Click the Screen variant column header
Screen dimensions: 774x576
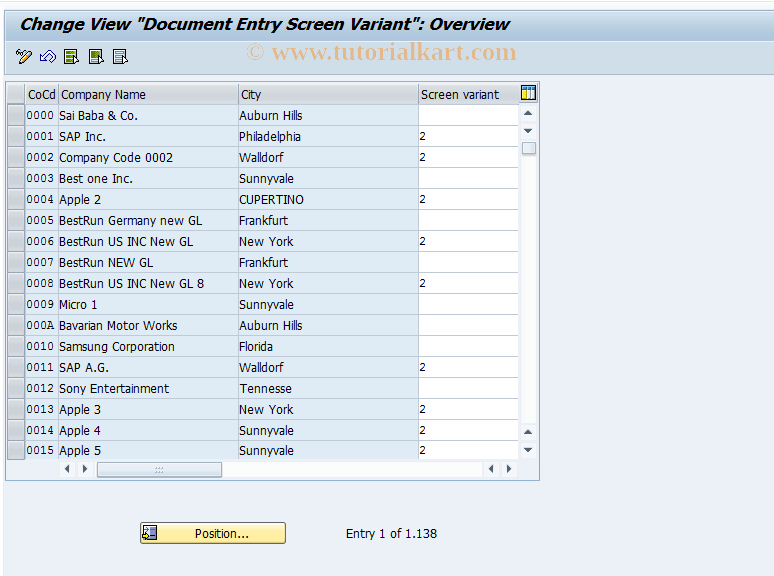[468, 94]
